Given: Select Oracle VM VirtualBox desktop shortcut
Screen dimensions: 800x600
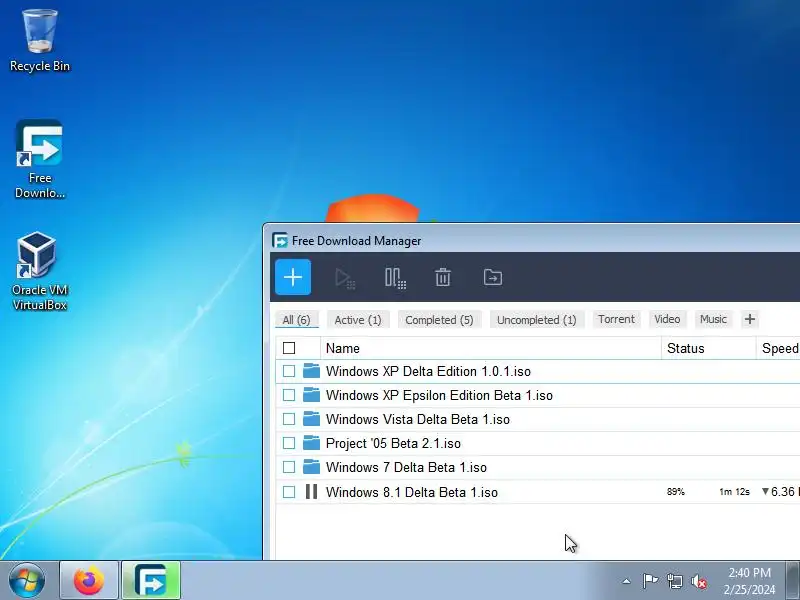Looking at the screenshot, I should pyautogui.click(x=40, y=271).
